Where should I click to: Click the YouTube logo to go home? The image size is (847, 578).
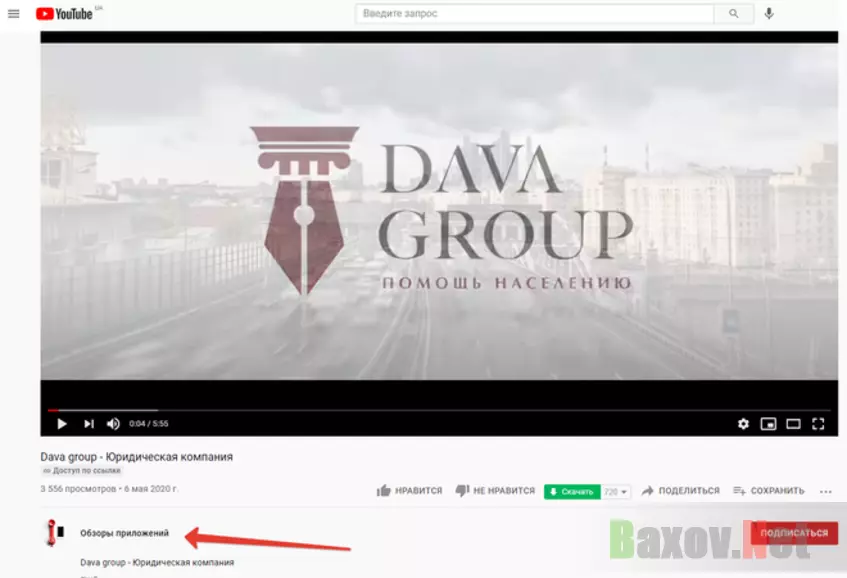(64, 14)
